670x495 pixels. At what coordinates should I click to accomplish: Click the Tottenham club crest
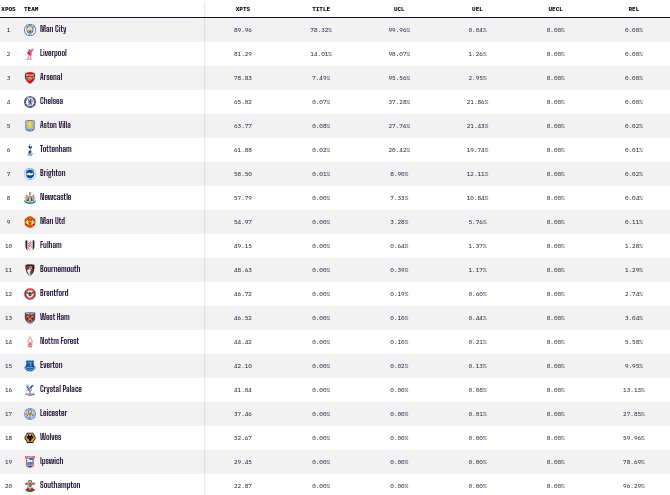pyautogui.click(x=30, y=150)
